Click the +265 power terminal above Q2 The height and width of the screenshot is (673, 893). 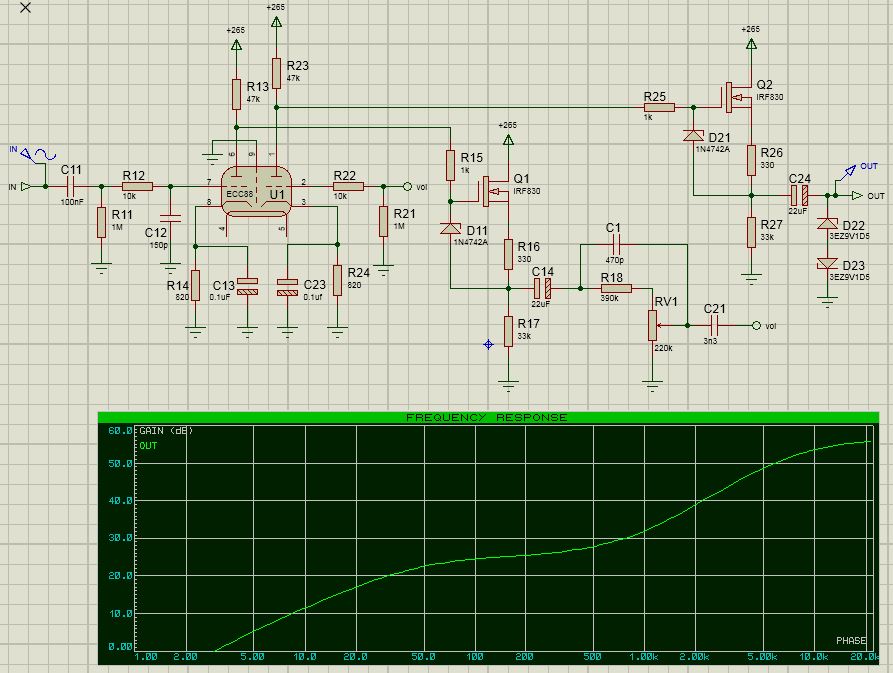point(751,43)
